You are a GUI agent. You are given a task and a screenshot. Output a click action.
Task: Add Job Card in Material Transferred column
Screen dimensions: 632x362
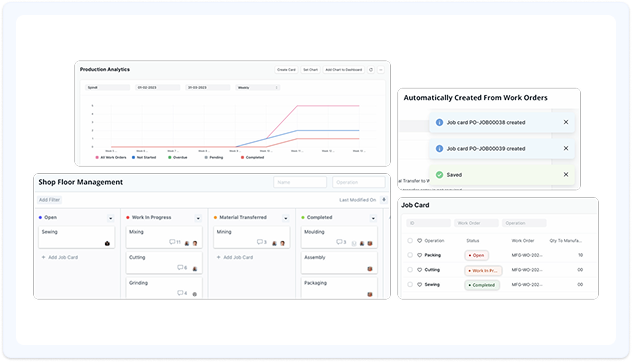click(x=235, y=257)
